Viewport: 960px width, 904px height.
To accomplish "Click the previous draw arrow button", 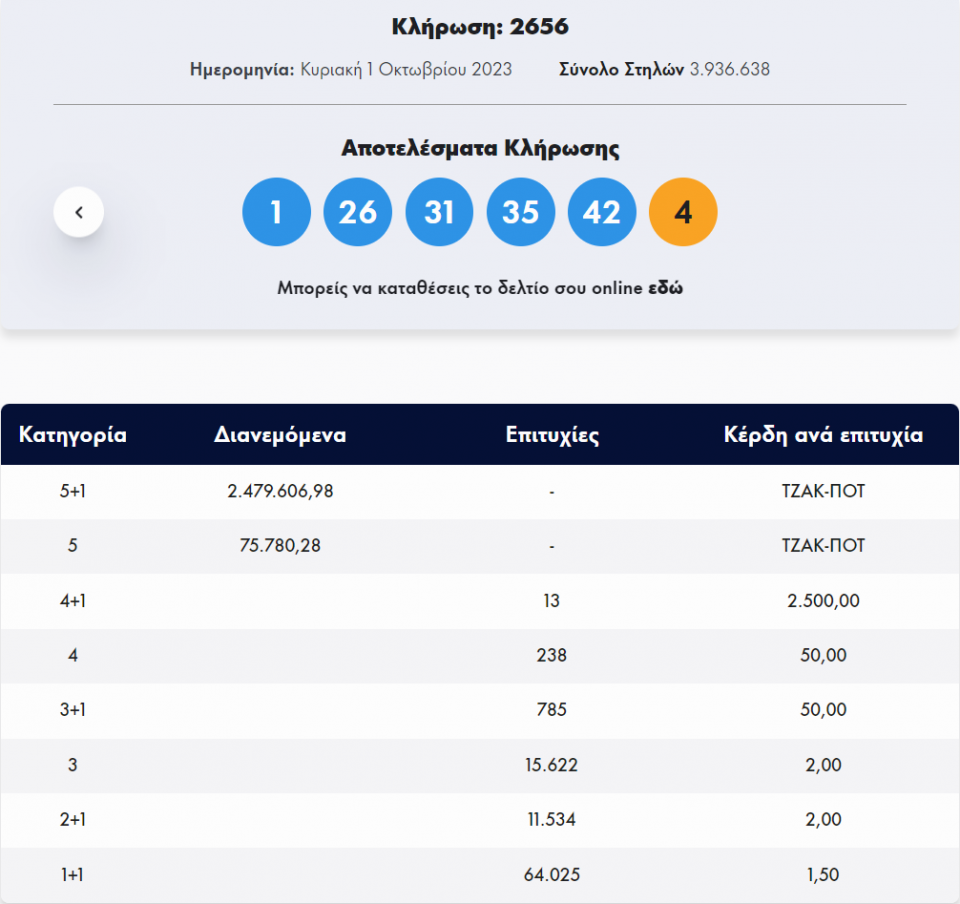I will tap(79, 212).
